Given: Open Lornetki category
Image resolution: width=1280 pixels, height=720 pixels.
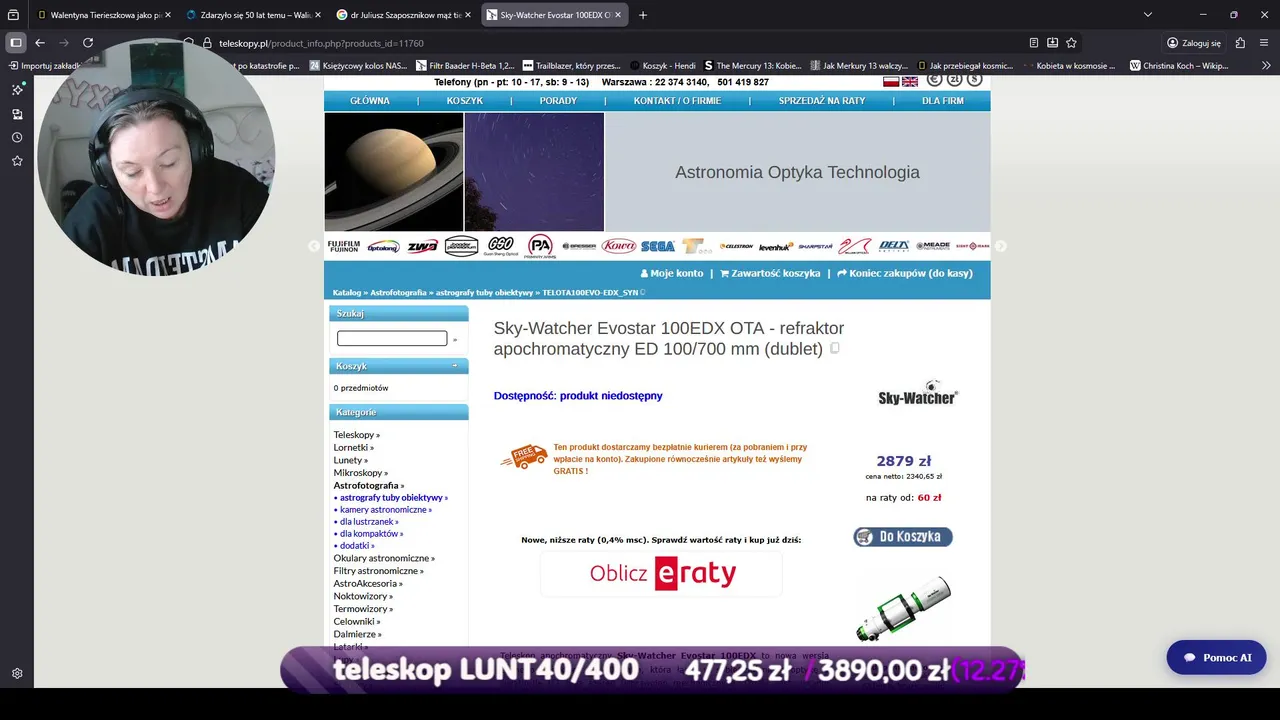Looking at the screenshot, I should (354, 448).
